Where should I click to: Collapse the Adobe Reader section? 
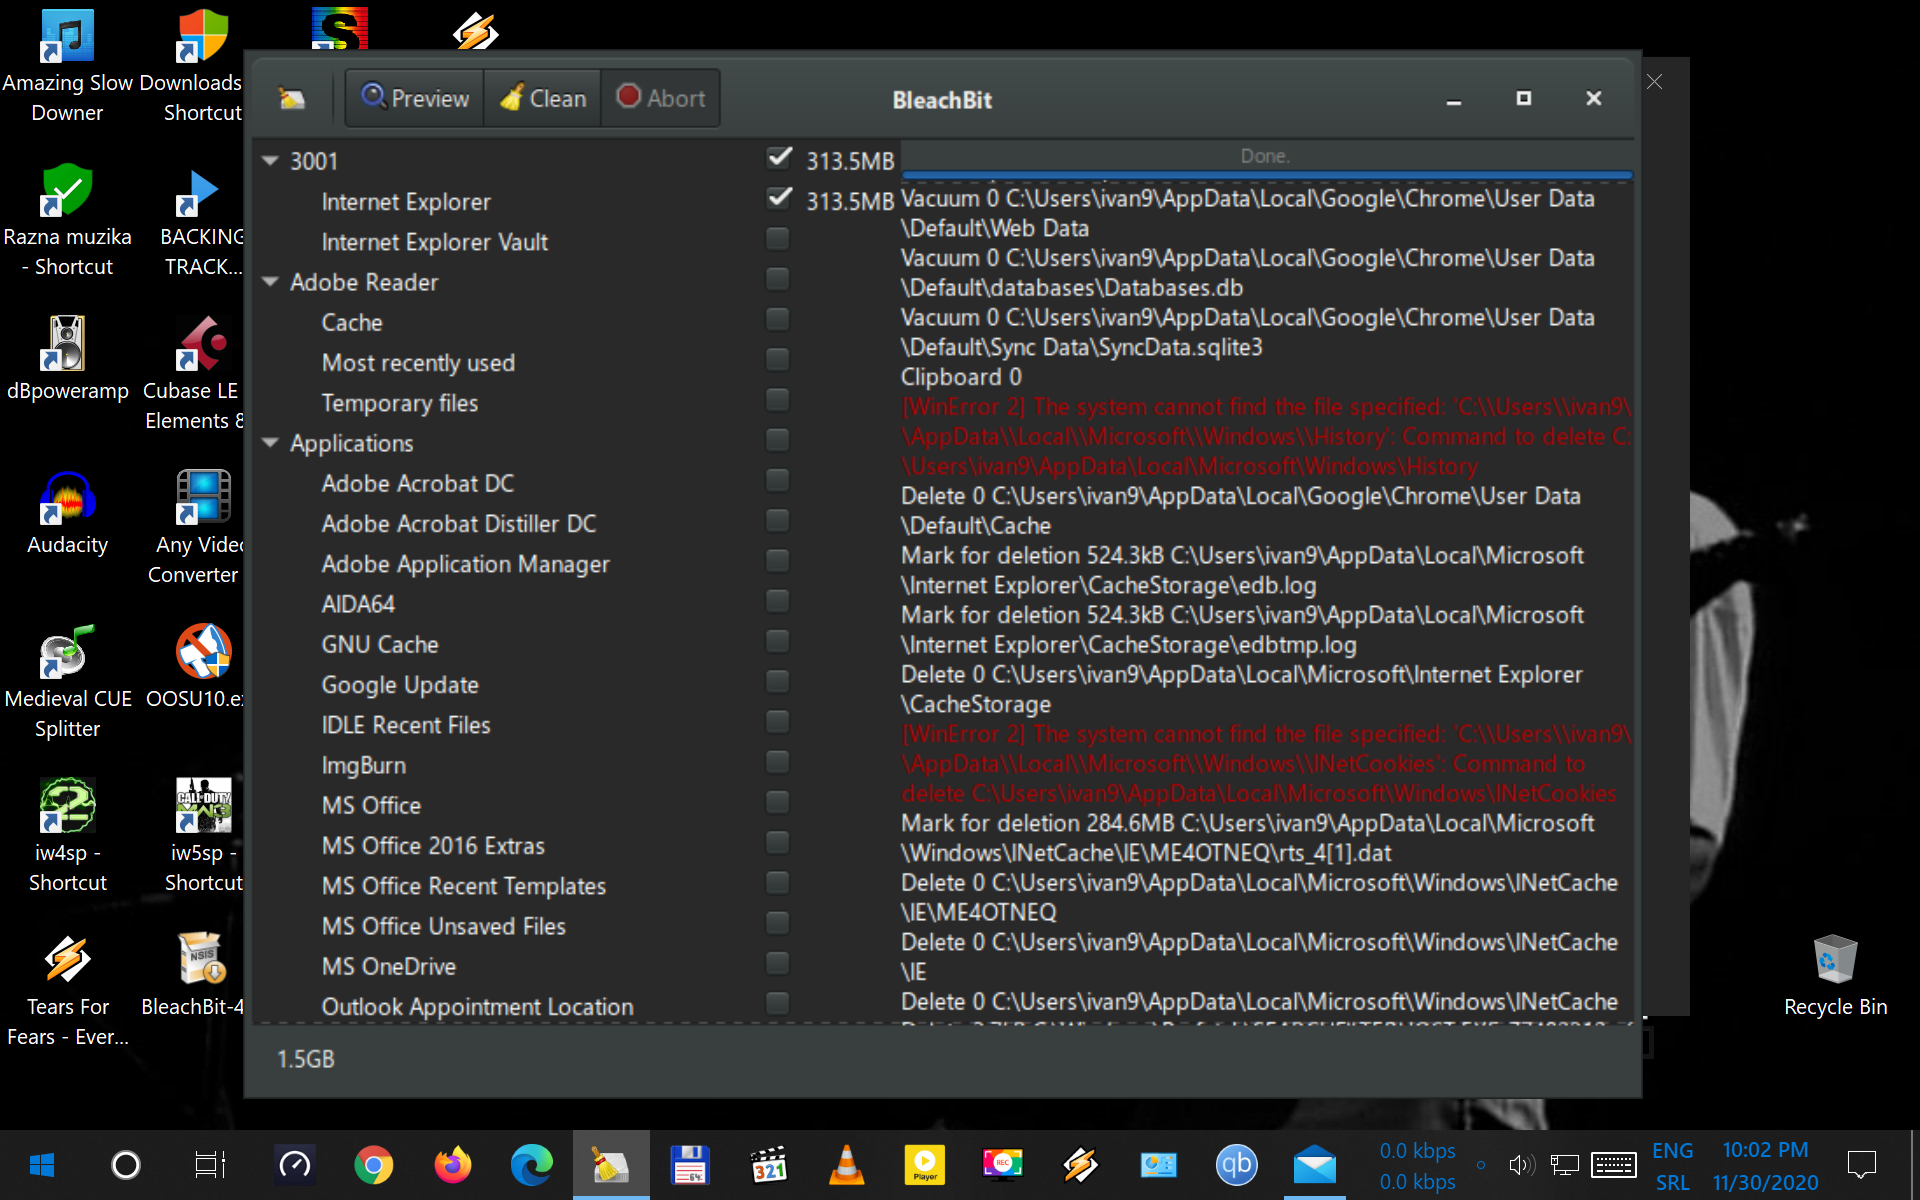tap(270, 281)
